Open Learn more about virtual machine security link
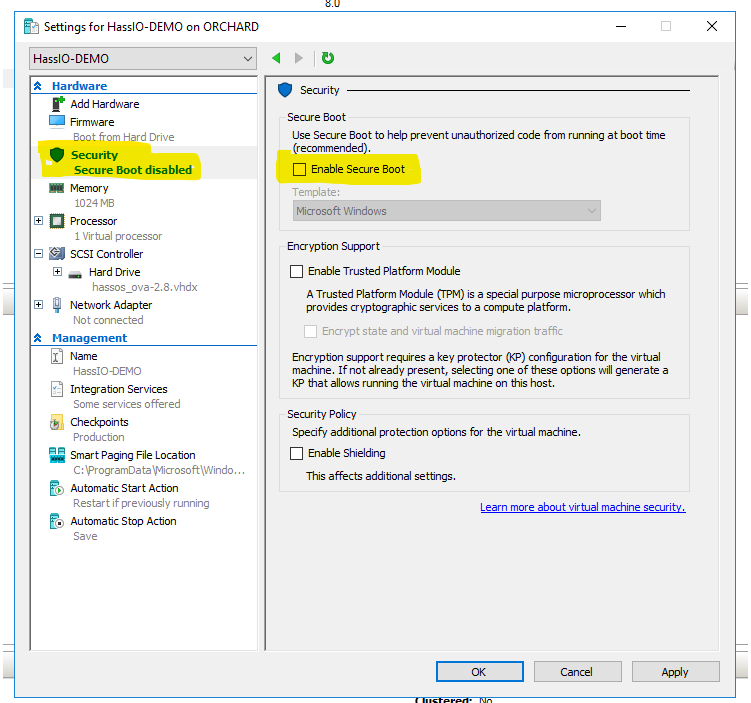The height and width of the screenshot is (703, 751). (x=582, y=507)
